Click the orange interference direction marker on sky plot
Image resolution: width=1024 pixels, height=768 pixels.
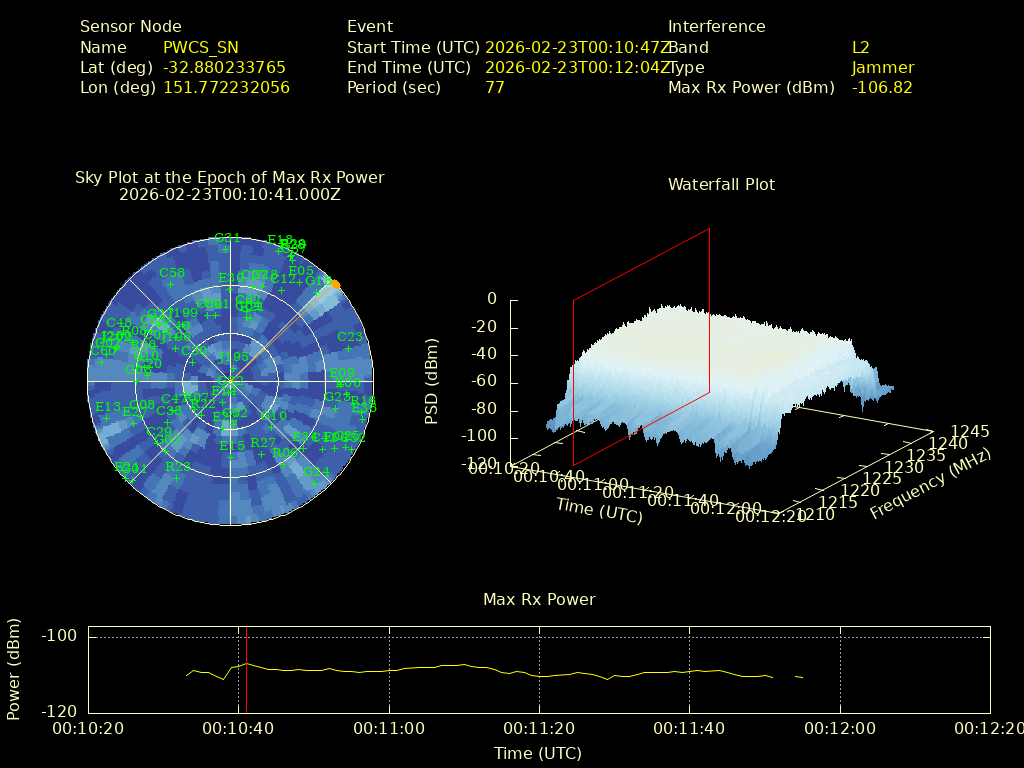(x=336, y=285)
